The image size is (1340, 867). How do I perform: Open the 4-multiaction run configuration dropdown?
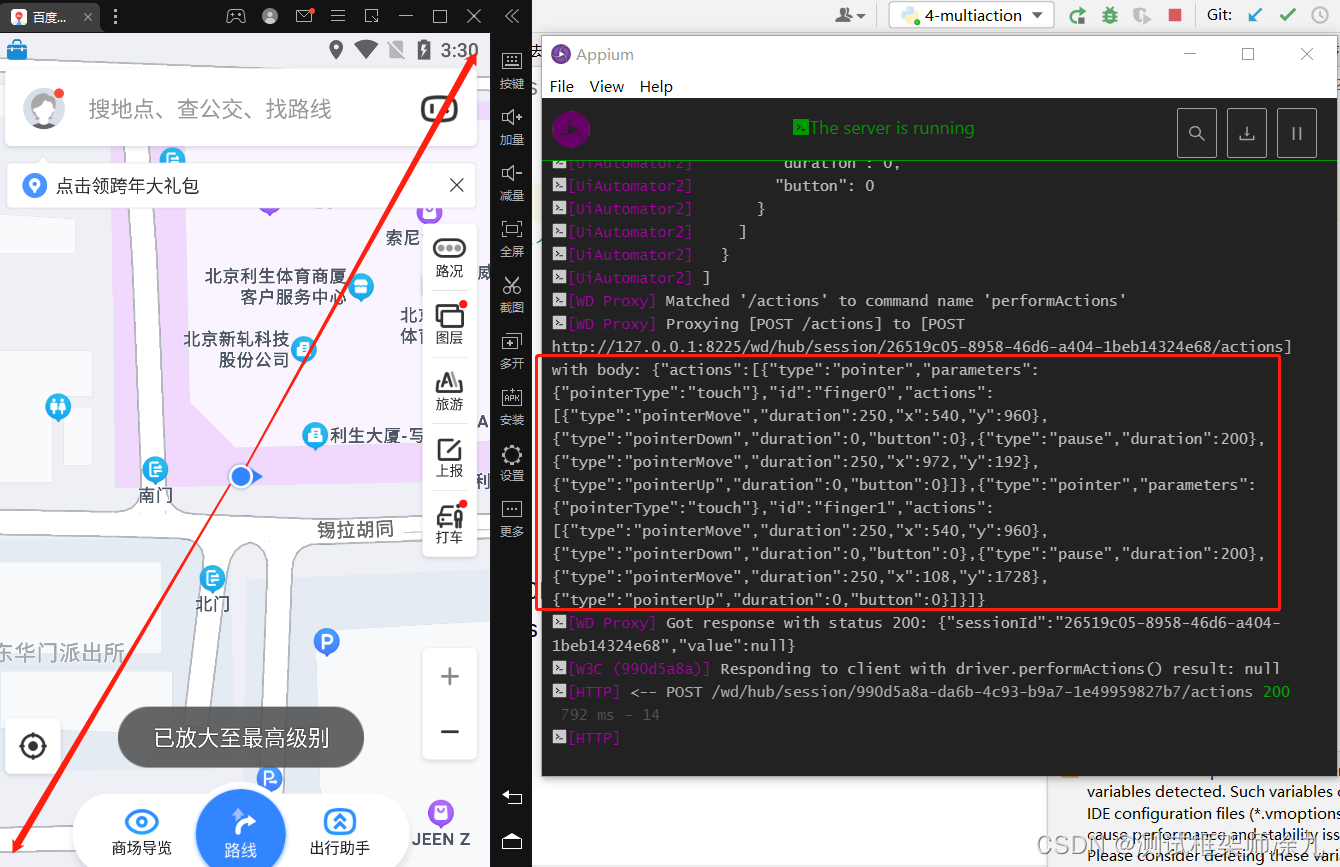click(971, 15)
